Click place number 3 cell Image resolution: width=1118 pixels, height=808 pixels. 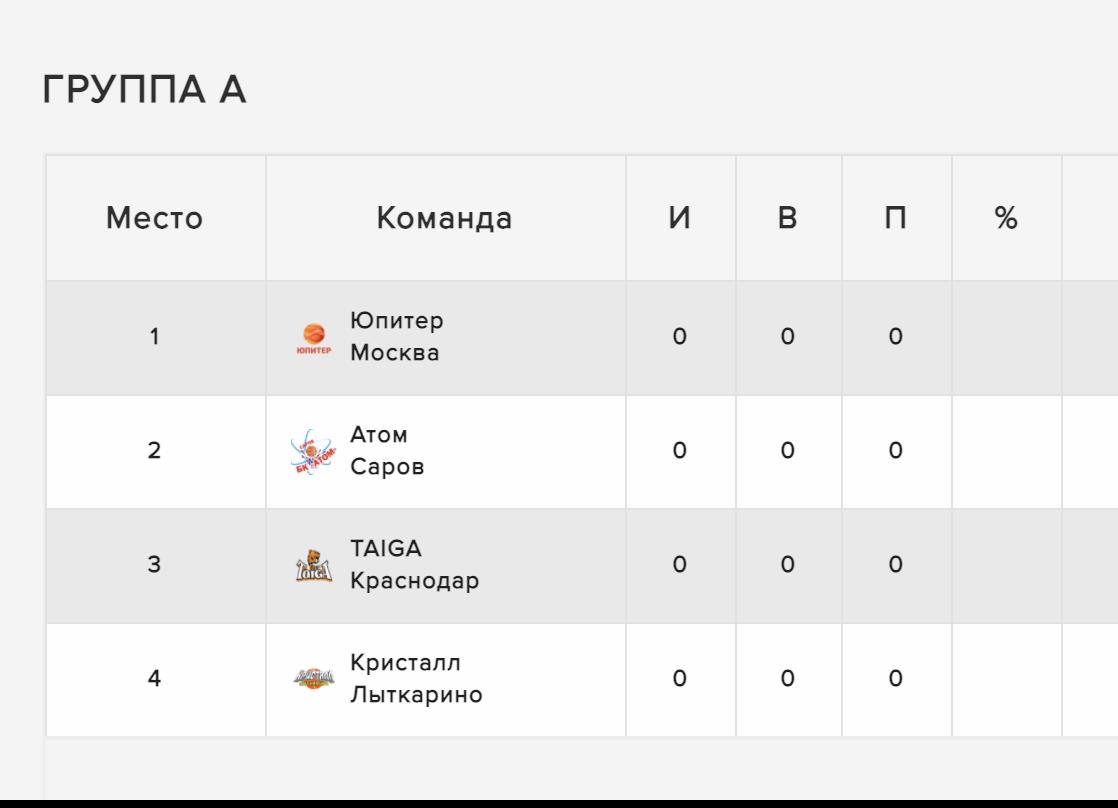pyautogui.click(x=155, y=565)
